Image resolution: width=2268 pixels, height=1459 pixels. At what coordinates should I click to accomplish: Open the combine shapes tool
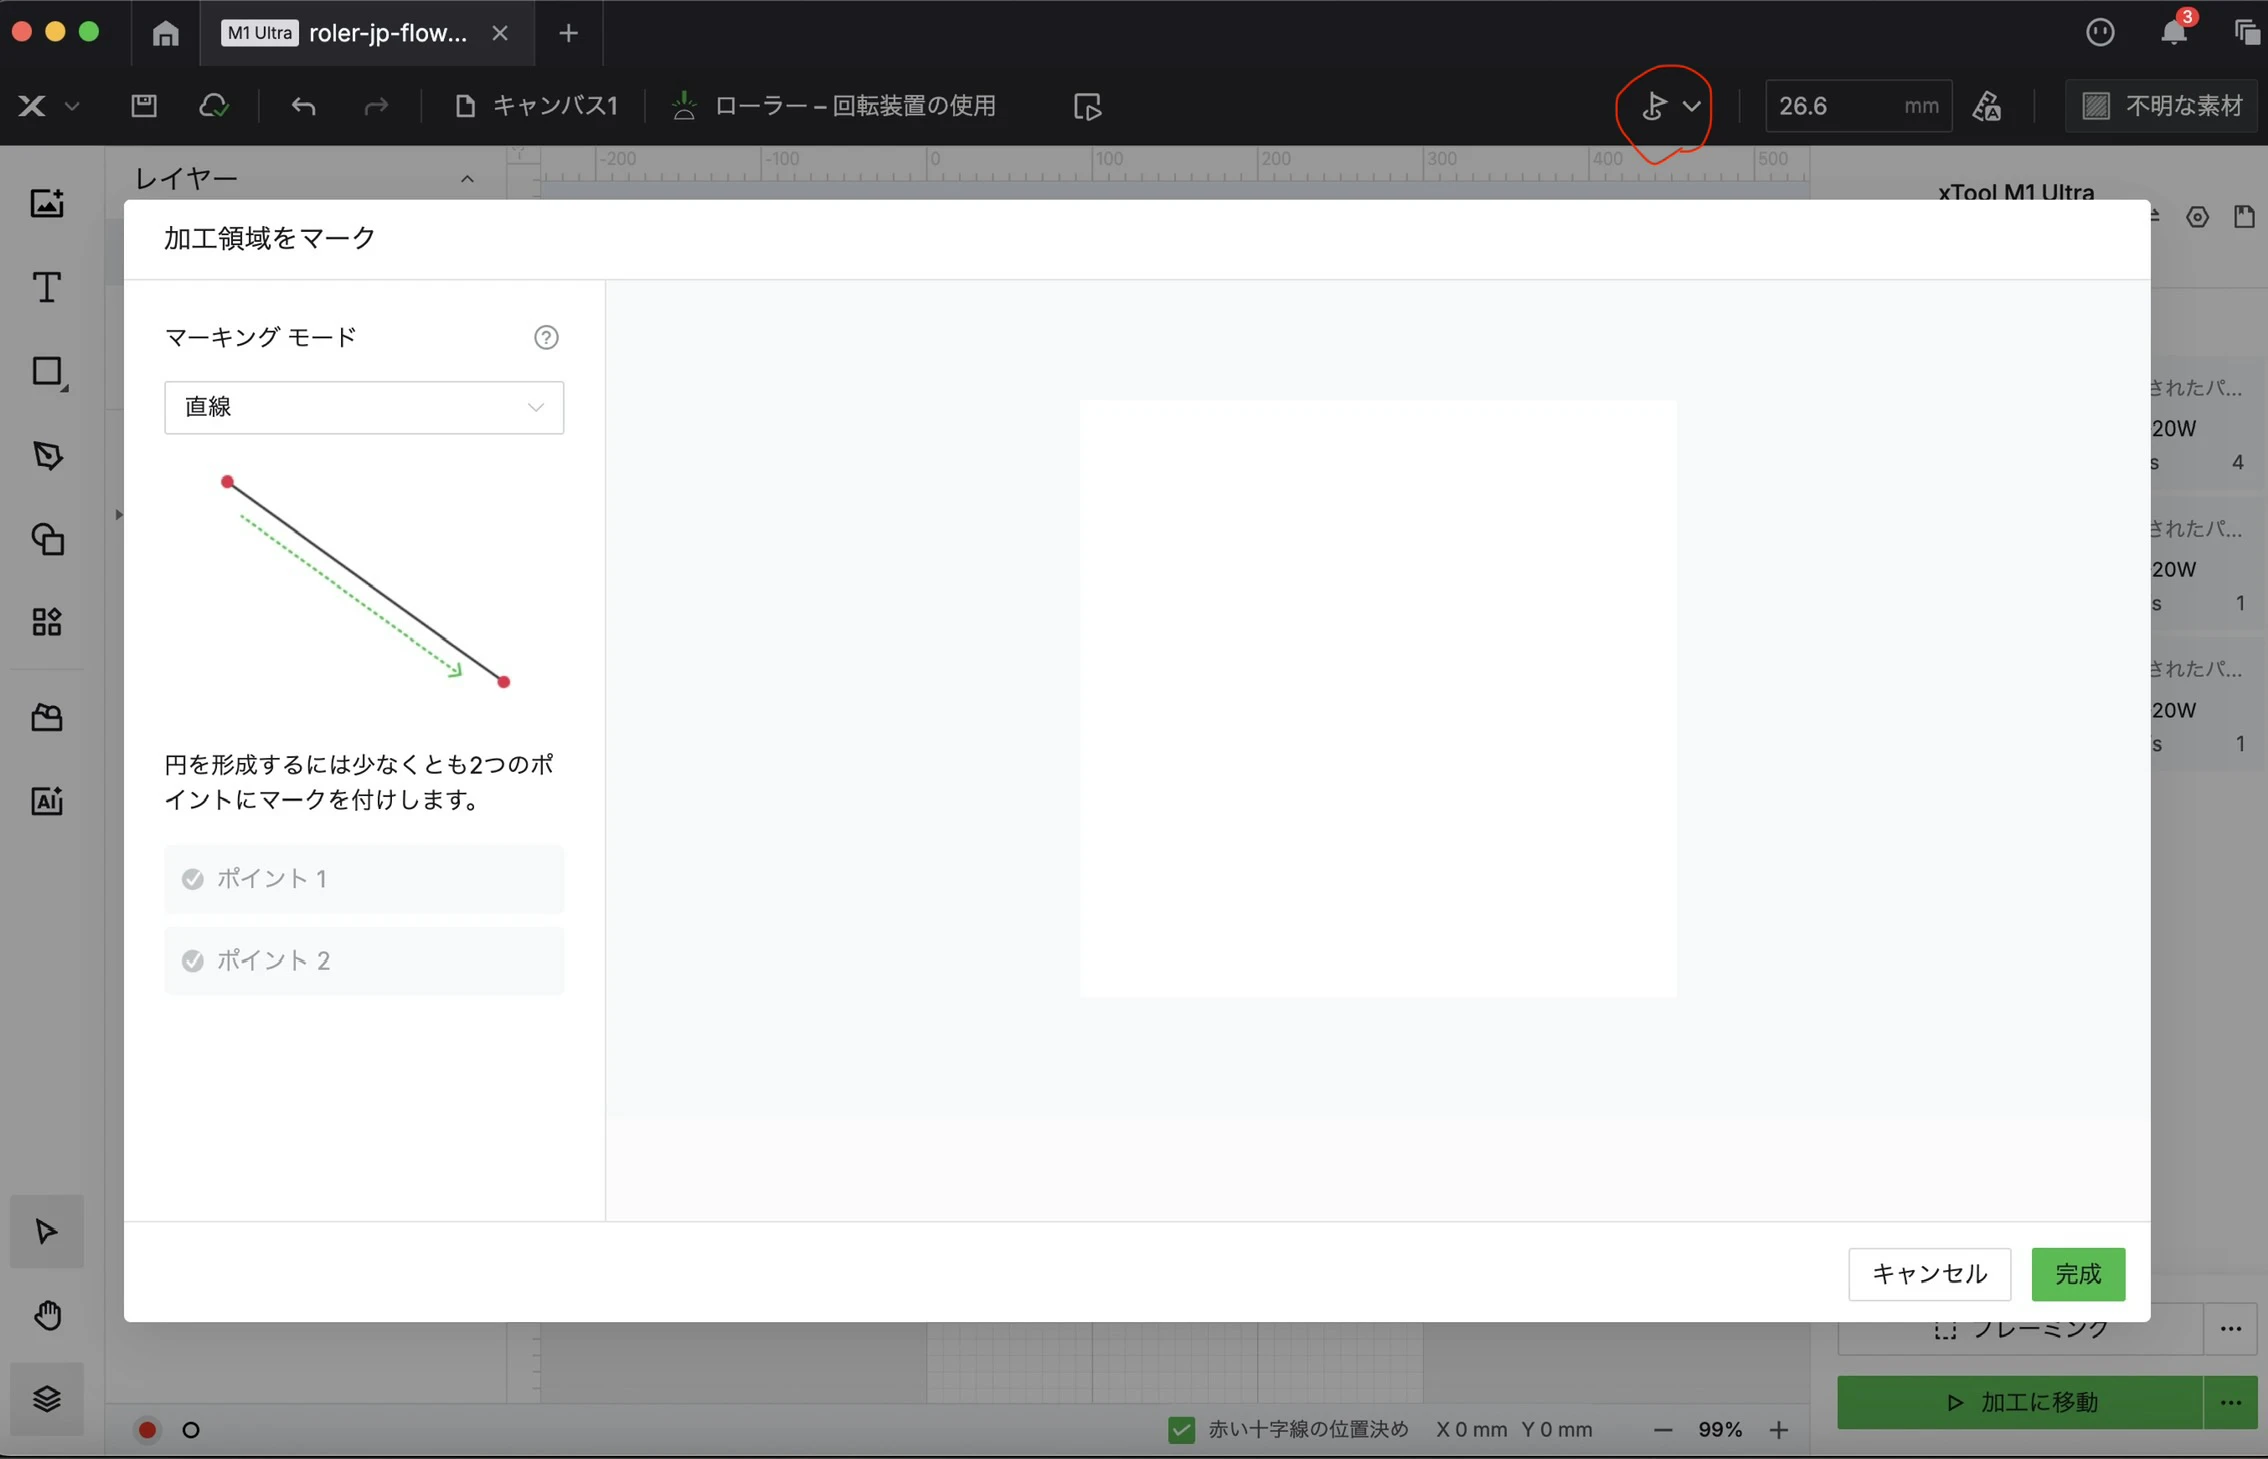point(47,540)
